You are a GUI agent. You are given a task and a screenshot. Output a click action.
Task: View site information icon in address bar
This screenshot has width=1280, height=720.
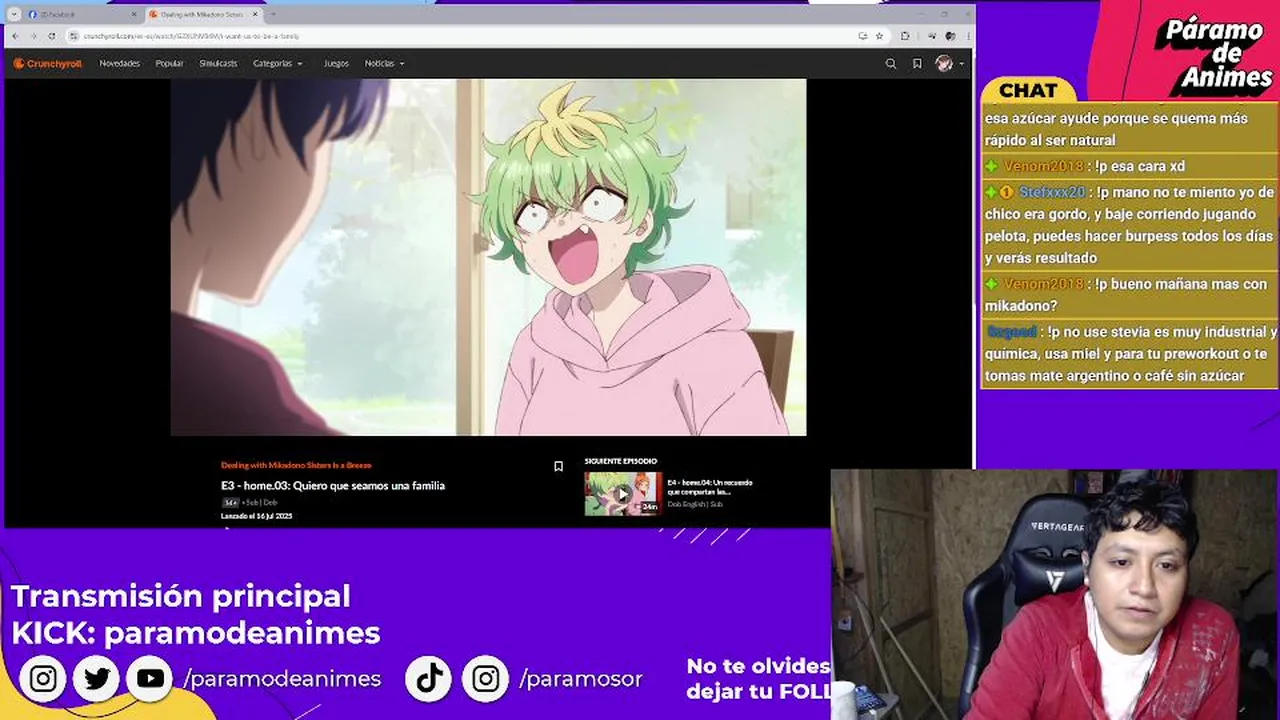pyautogui.click(x=73, y=36)
